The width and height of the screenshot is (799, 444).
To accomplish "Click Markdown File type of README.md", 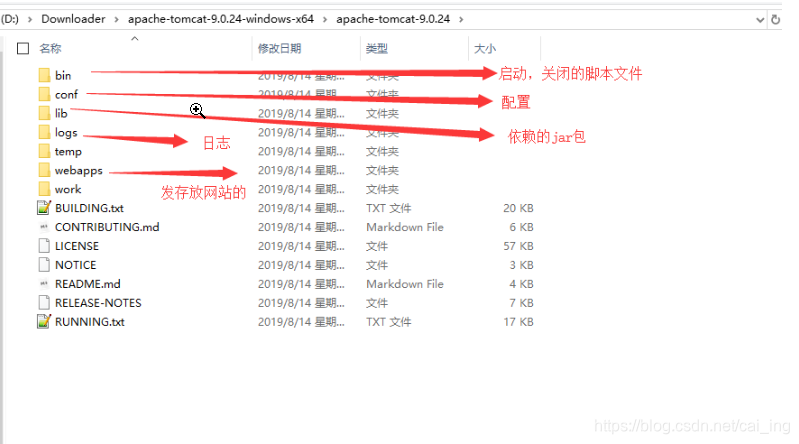I will (x=405, y=284).
